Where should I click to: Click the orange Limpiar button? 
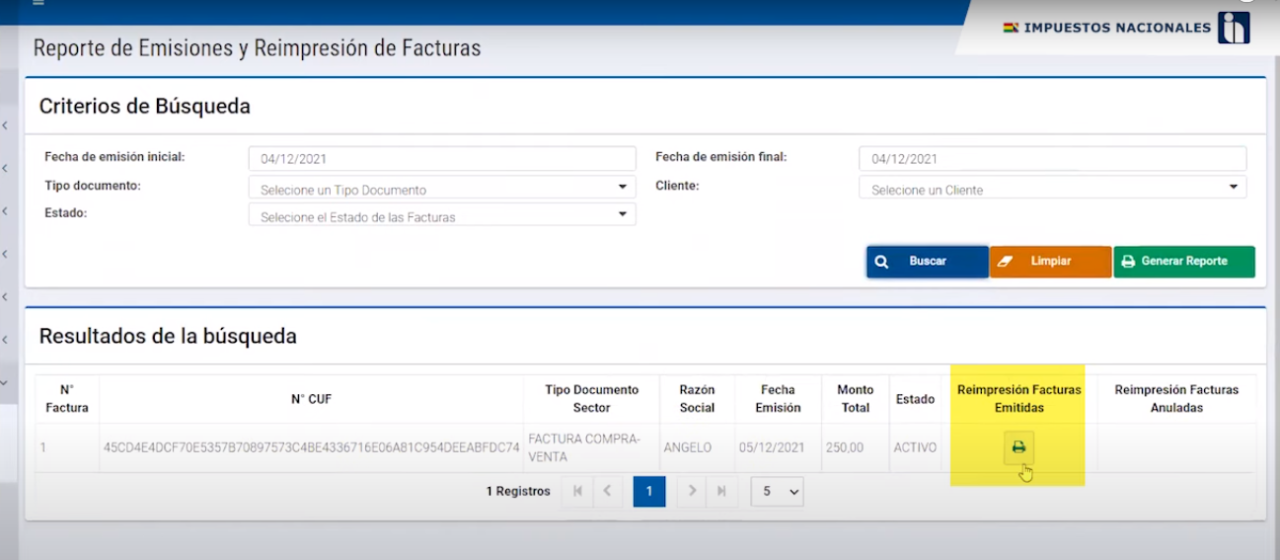tap(1050, 261)
